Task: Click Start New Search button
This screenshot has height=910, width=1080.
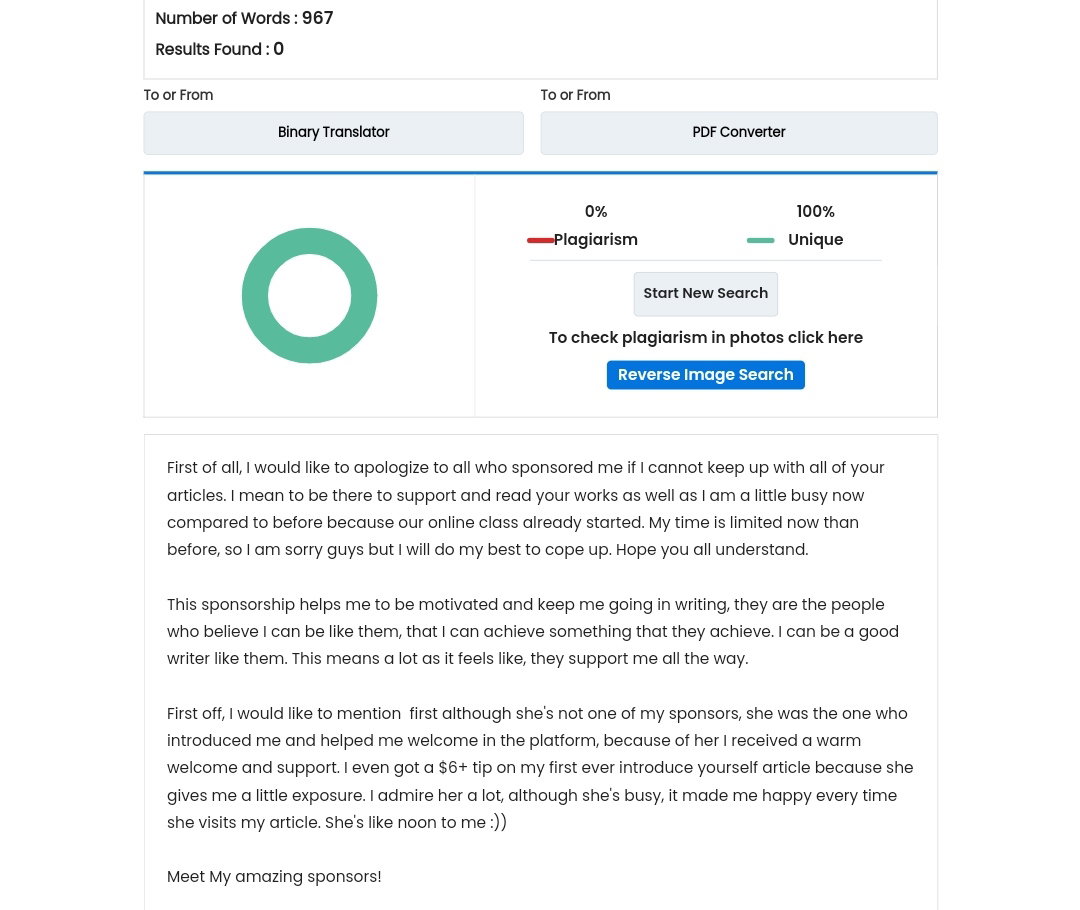Action: tap(705, 294)
